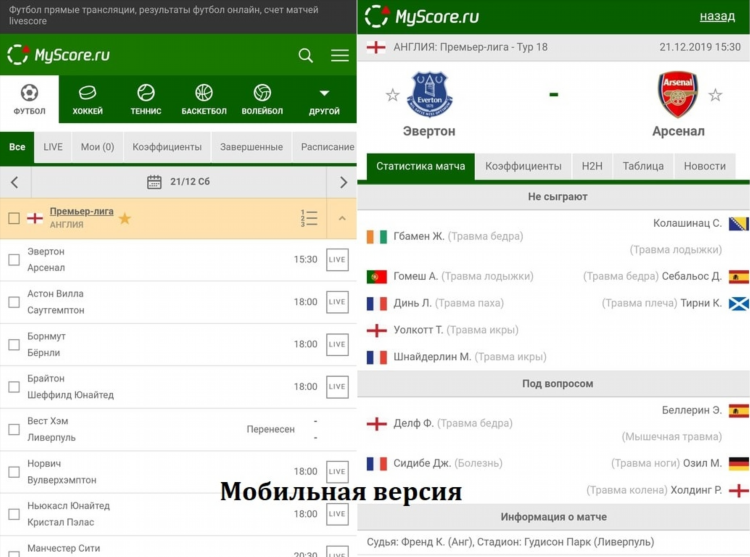The width and height of the screenshot is (750, 557).
Task: Select the LIVE filter tab
Action: (x=53, y=147)
